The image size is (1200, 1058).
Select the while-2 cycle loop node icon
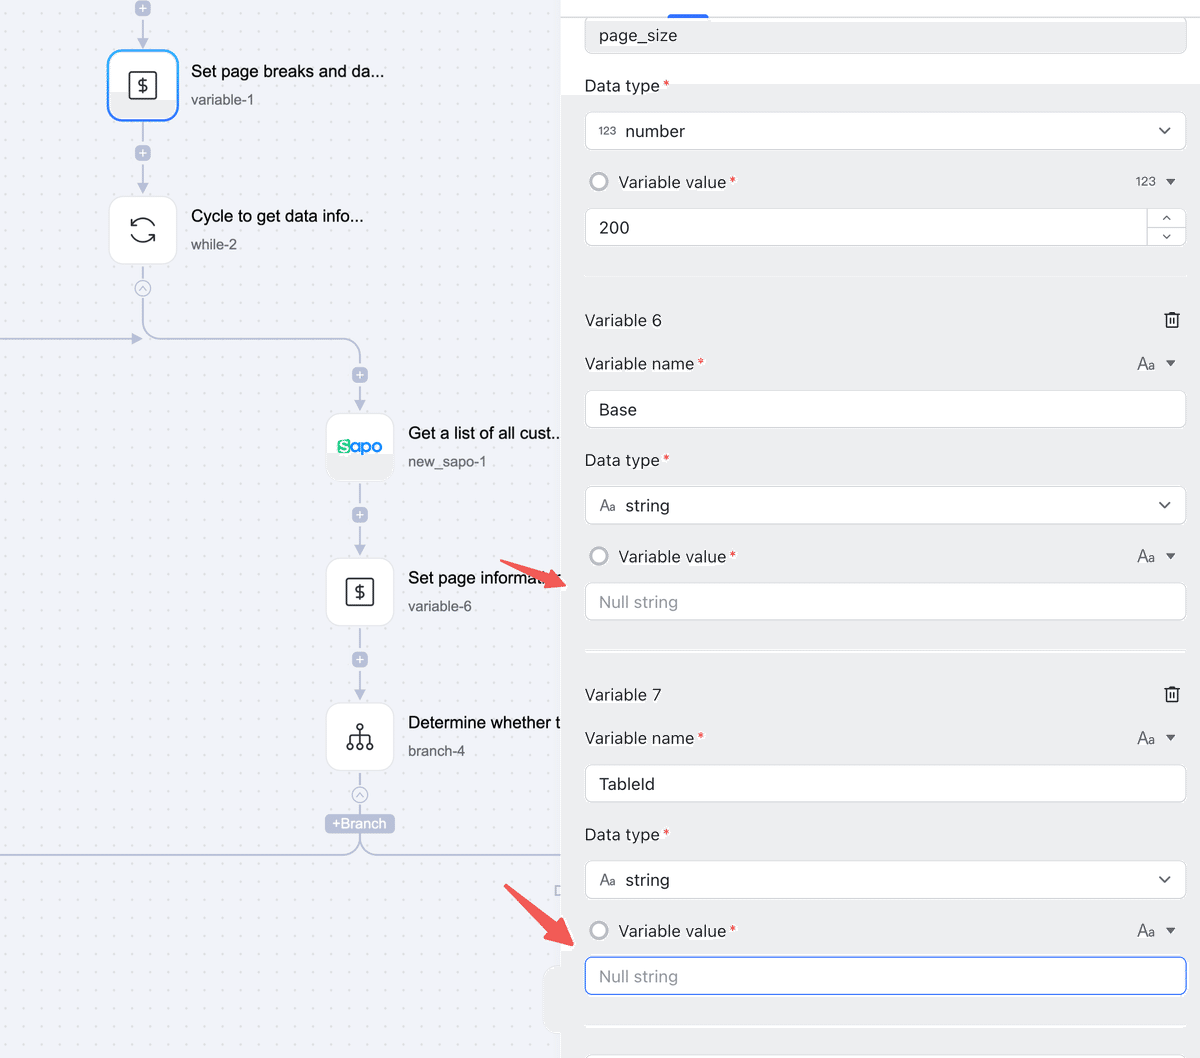[x=143, y=230]
